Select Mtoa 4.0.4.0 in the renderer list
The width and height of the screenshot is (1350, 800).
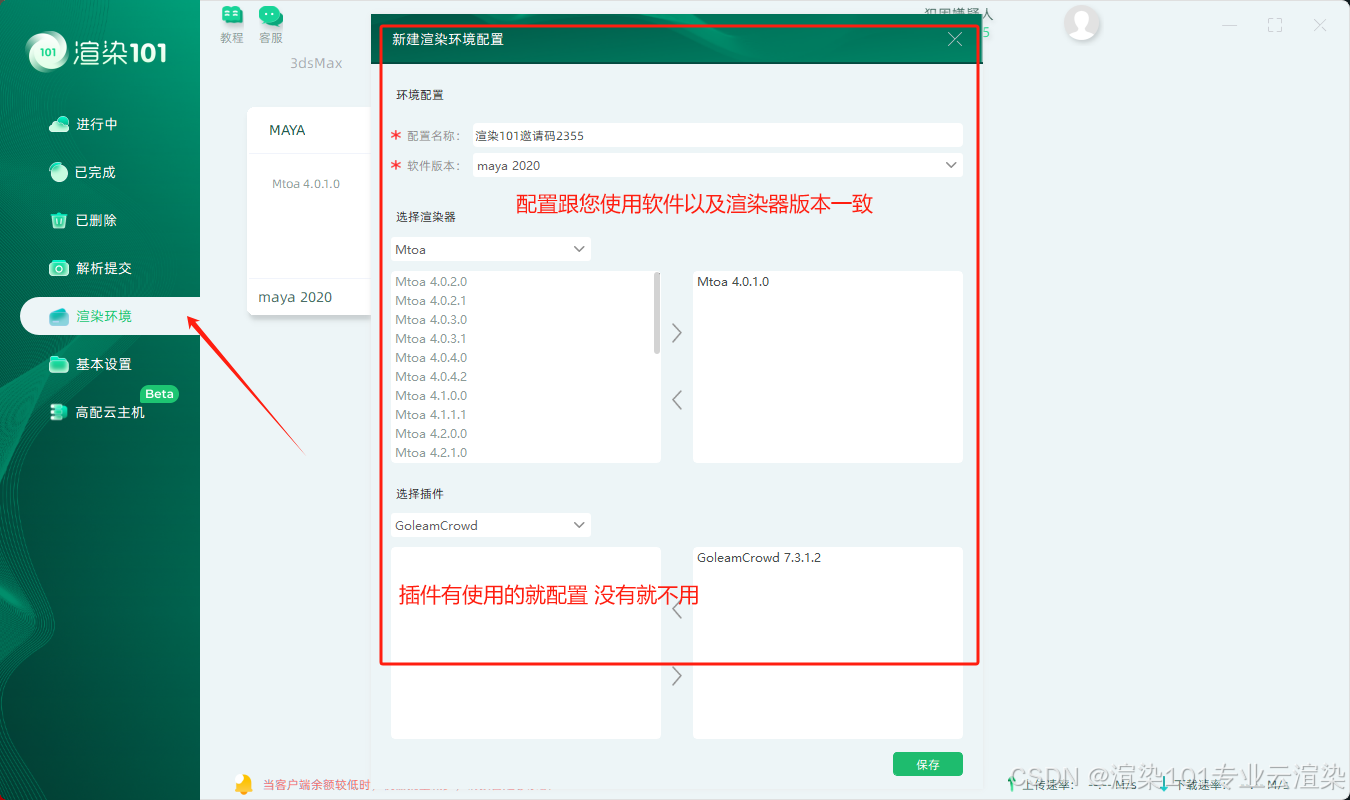431,358
